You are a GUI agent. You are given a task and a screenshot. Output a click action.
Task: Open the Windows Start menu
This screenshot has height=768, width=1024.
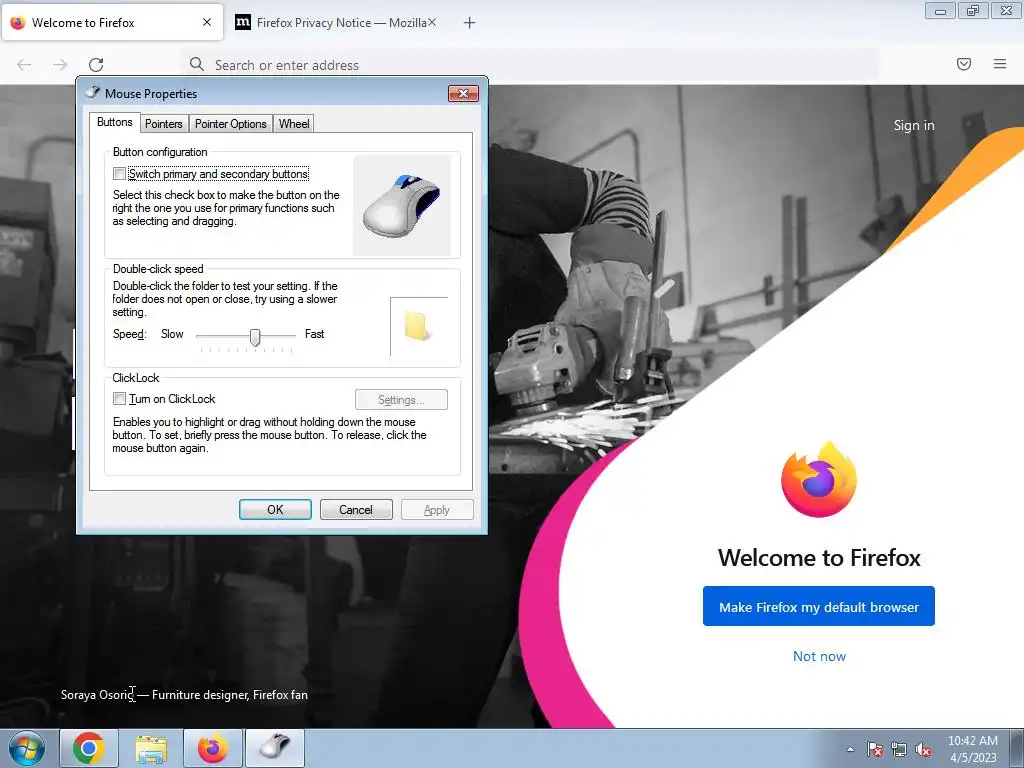coord(27,748)
